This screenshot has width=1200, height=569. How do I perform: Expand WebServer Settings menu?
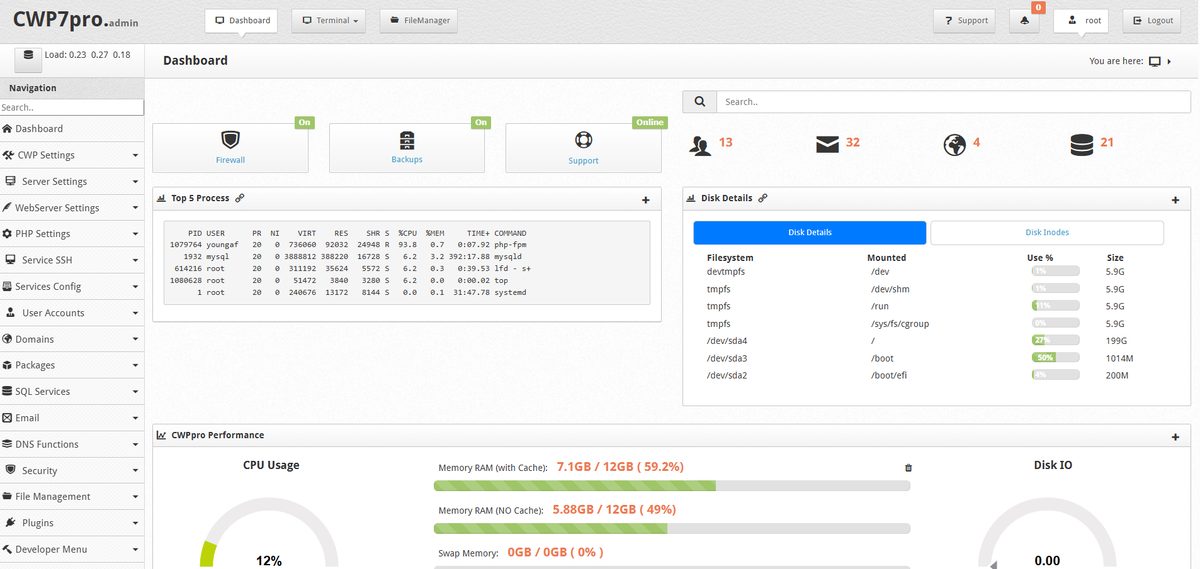coord(72,208)
